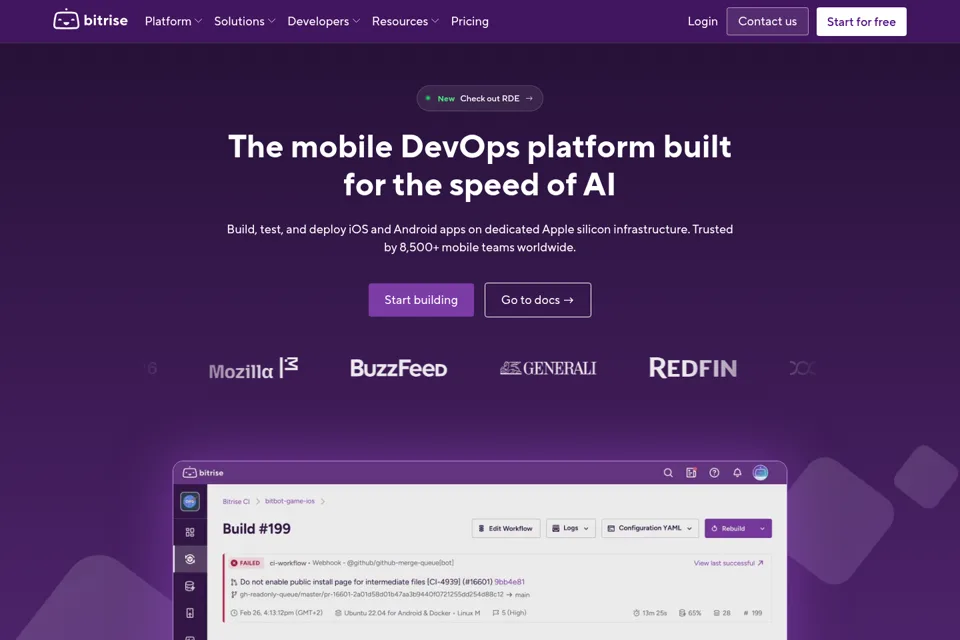Click the '13m 25s' build duration
Screen dimensions: 960x640
tap(654, 612)
